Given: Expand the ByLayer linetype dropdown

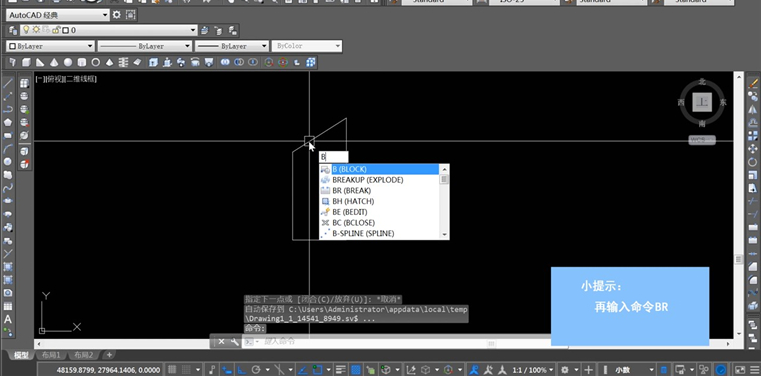Looking at the screenshot, I should pyautogui.click(x=145, y=46).
